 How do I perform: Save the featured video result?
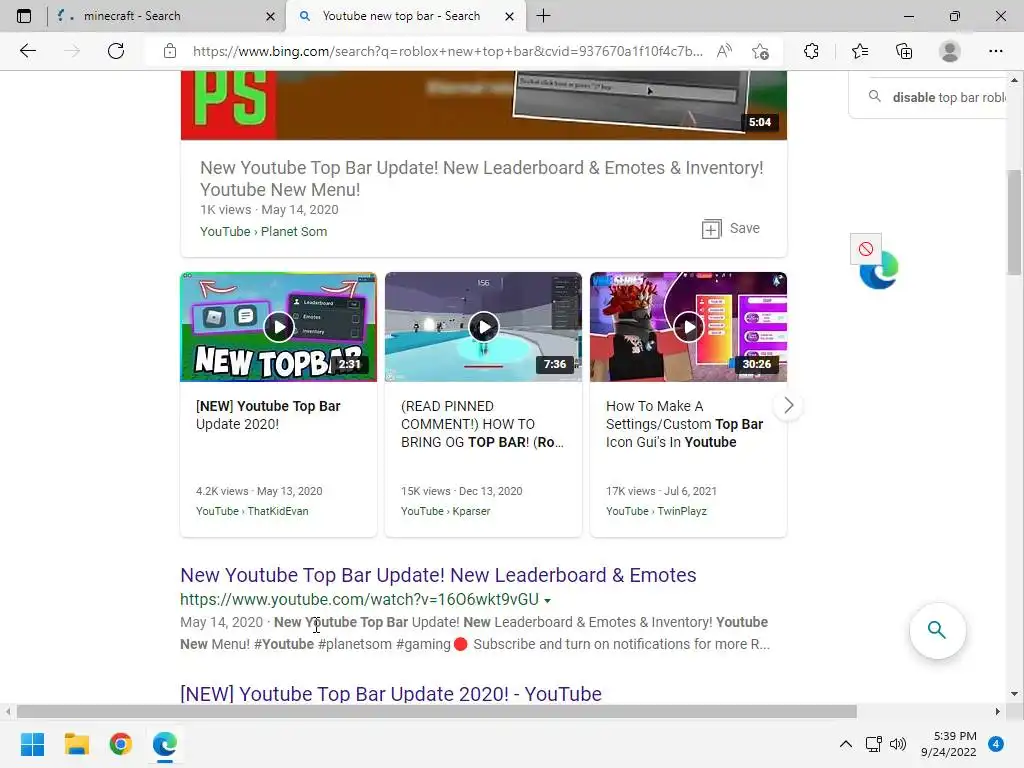pyautogui.click(x=731, y=229)
